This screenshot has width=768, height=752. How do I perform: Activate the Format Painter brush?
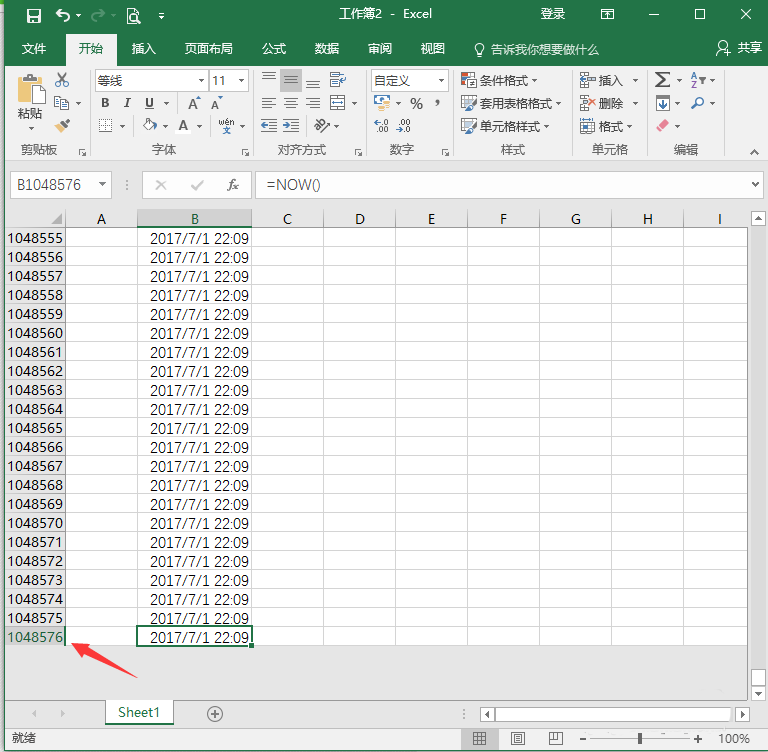coord(62,125)
